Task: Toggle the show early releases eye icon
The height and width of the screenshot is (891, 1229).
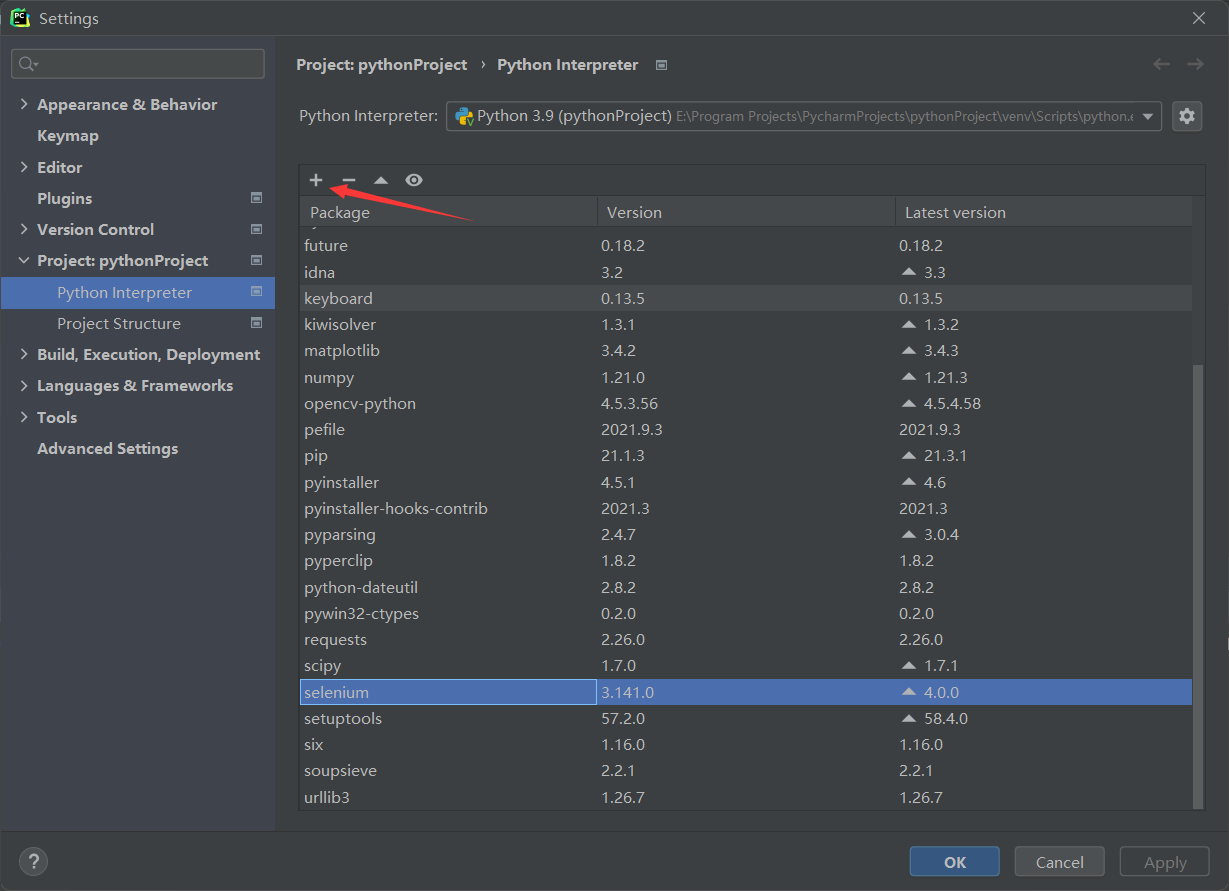Action: (414, 180)
